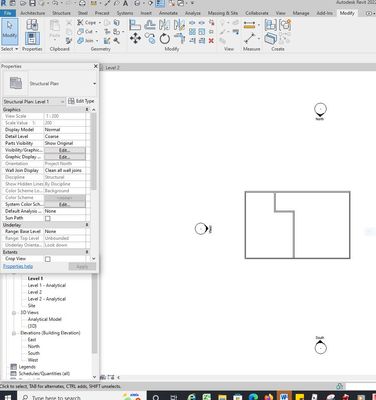Click Visibility/Graphics Edit button

coord(65,150)
